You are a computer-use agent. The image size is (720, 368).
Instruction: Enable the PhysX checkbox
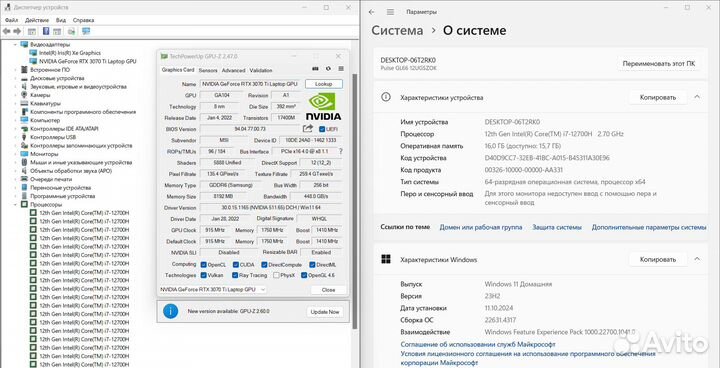point(276,275)
